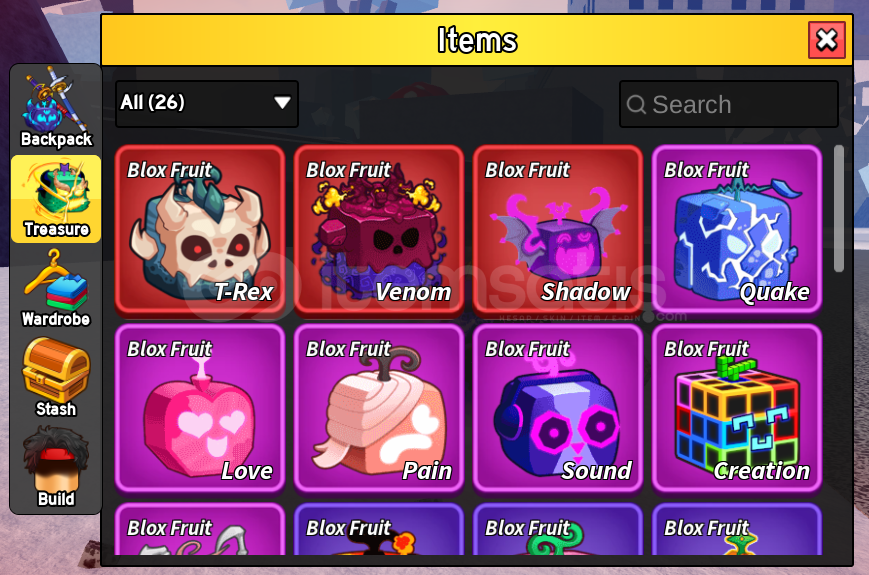Click the dropdown arrow next to All (26)
This screenshot has height=575, width=869.
tap(282, 103)
